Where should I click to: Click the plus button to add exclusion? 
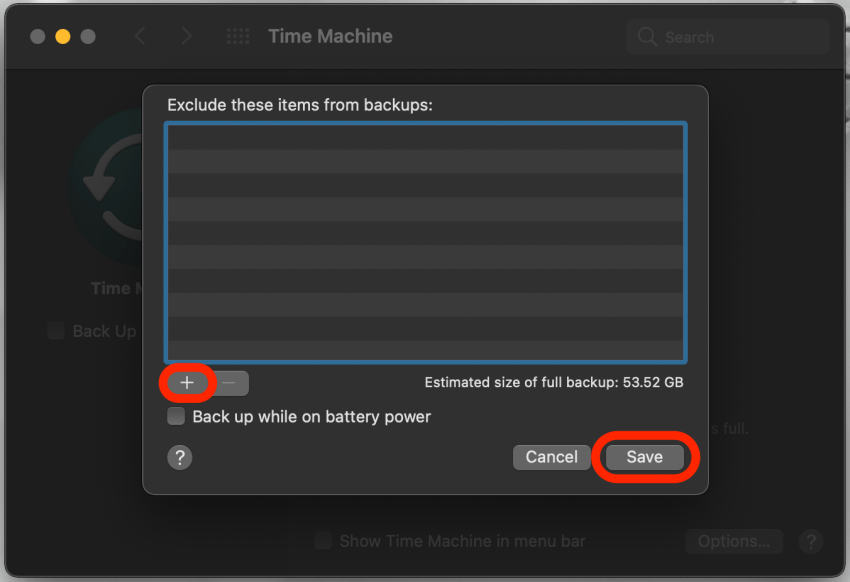point(187,382)
